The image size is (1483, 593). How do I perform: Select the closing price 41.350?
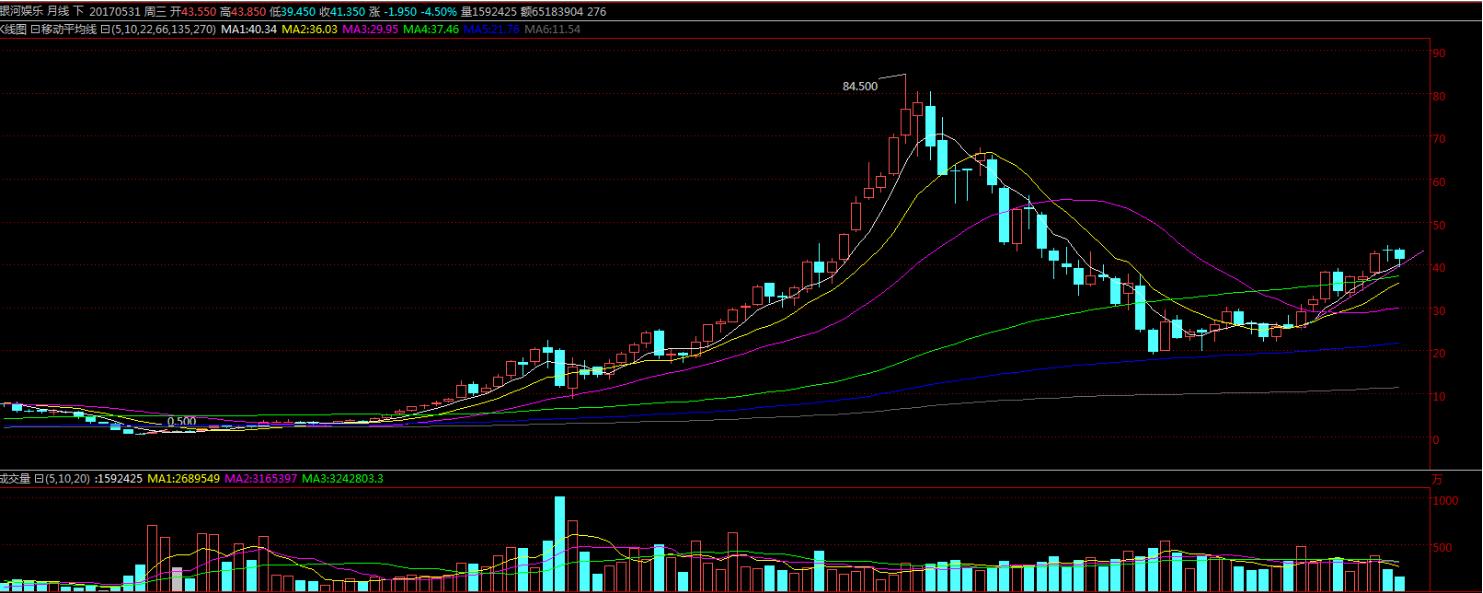[348, 11]
